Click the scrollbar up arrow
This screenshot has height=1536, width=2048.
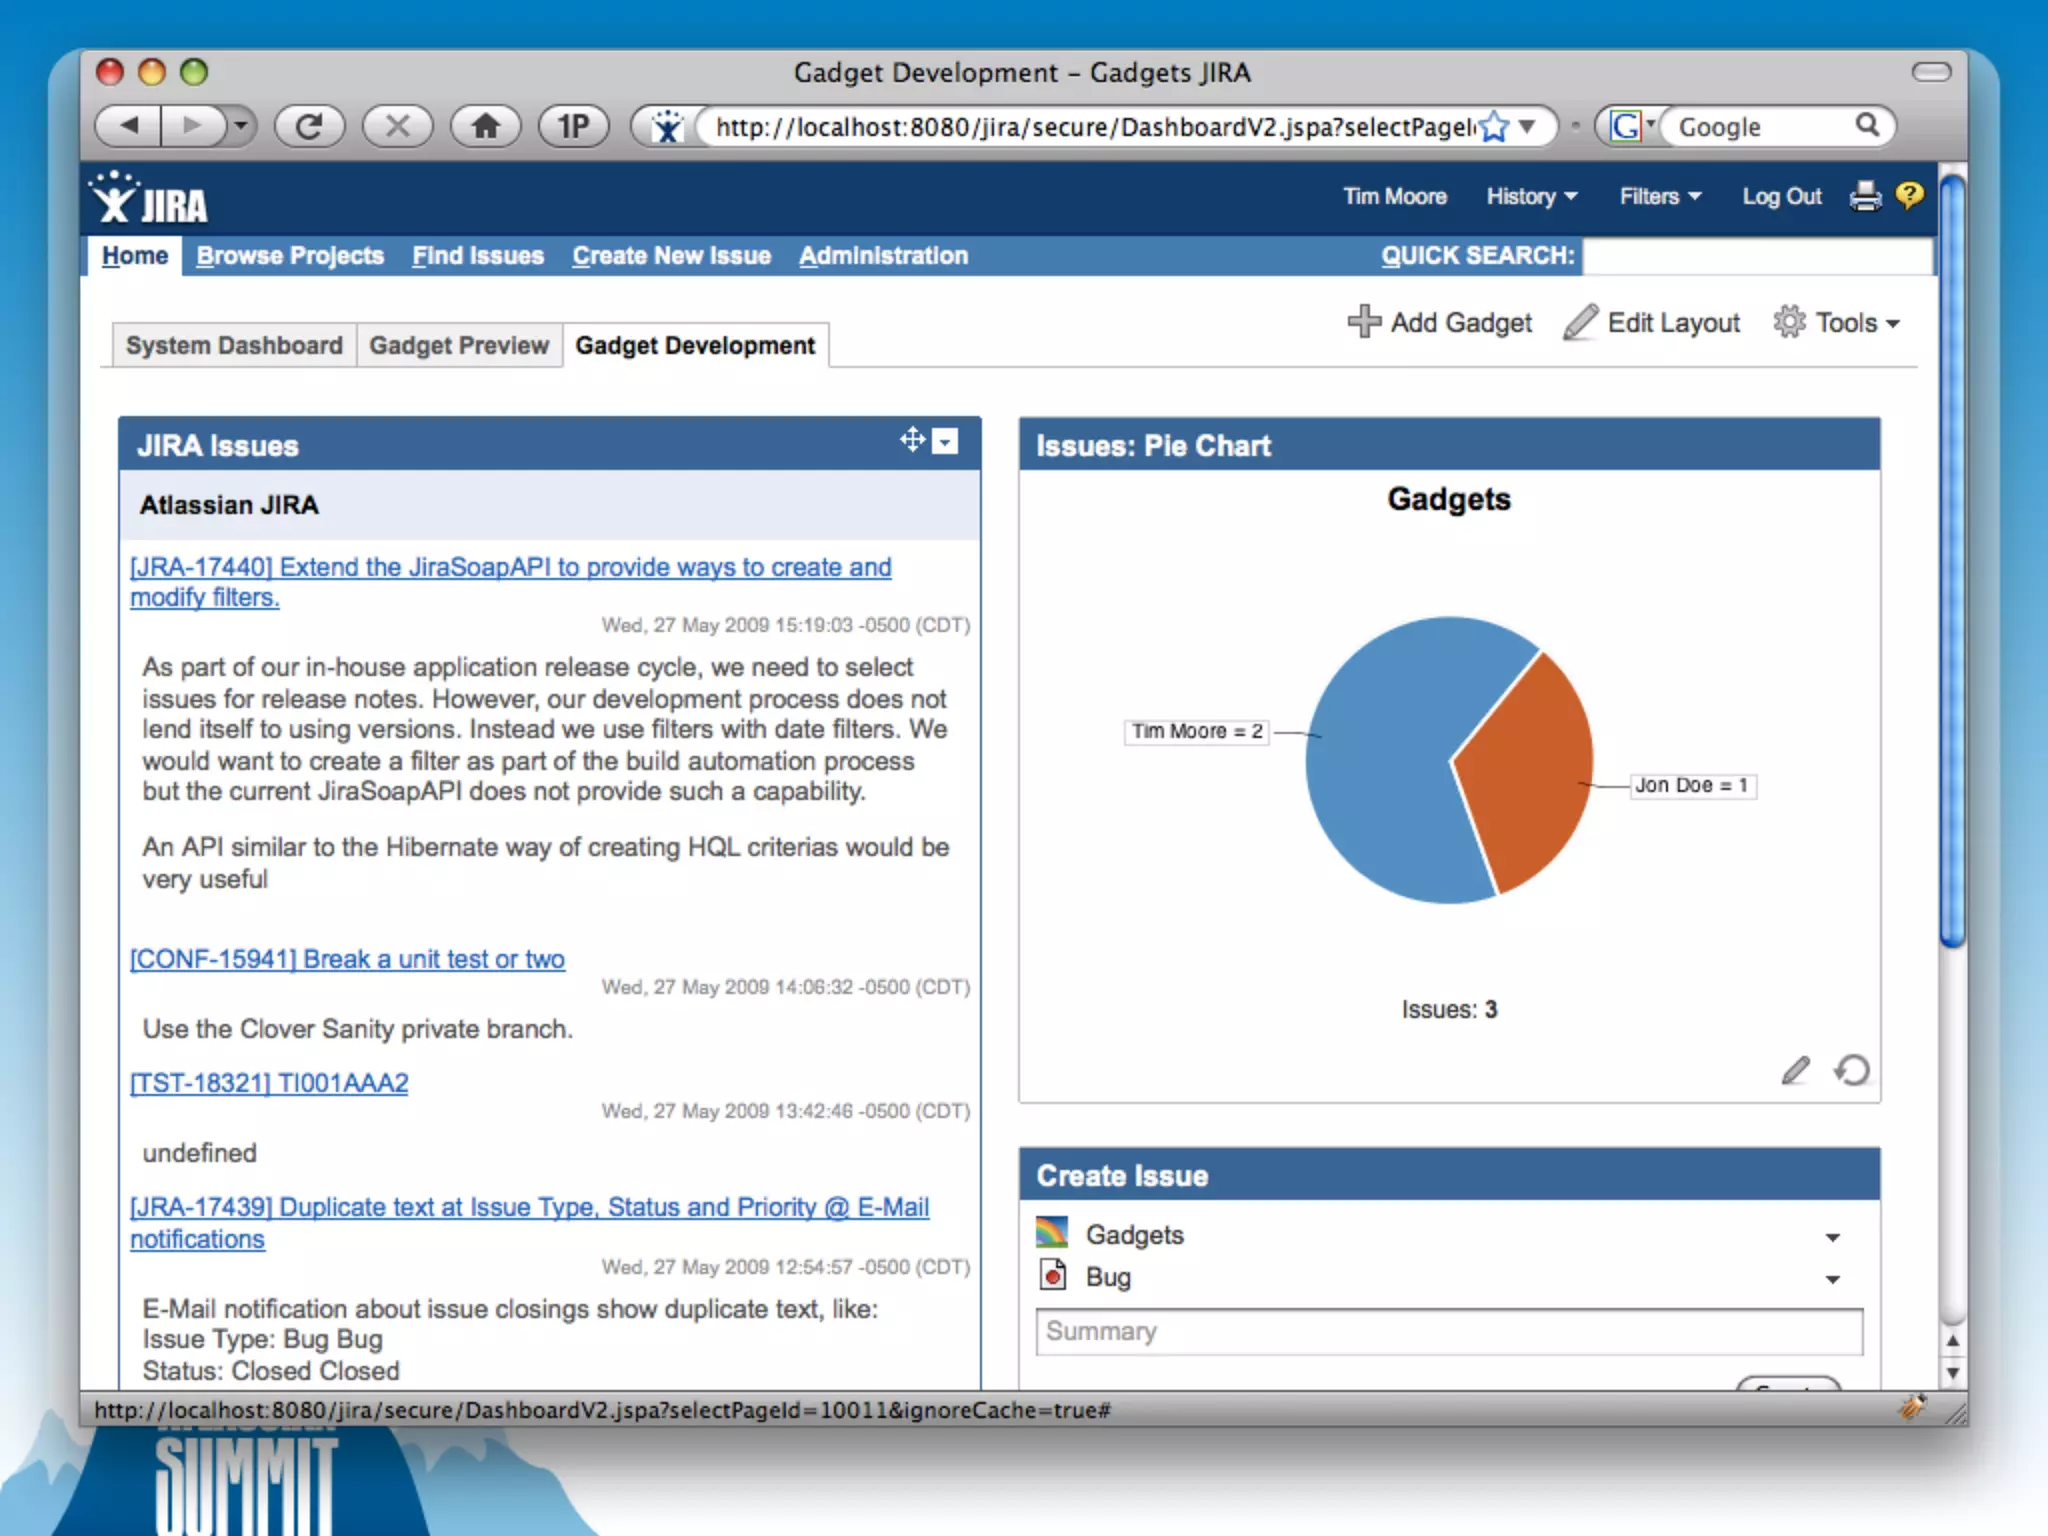tap(1952, 1341)
